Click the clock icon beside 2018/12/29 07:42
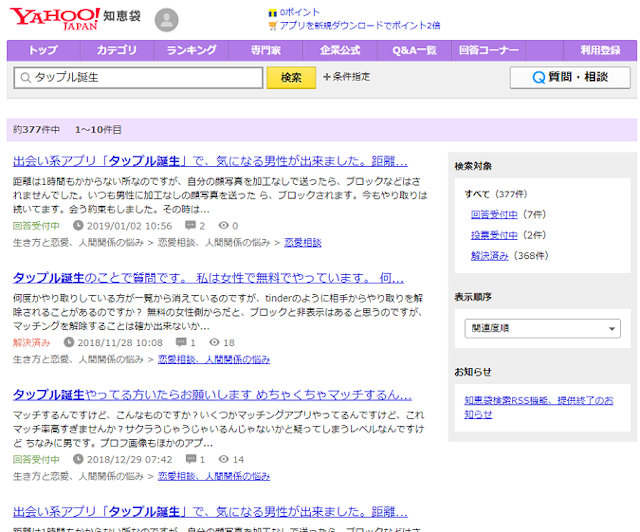 (x=78, y=459)
